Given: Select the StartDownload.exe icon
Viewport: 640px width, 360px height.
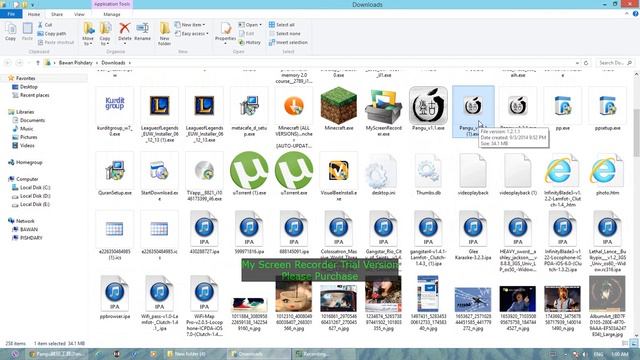Looking at the screenshot, I should pos(159,171).
